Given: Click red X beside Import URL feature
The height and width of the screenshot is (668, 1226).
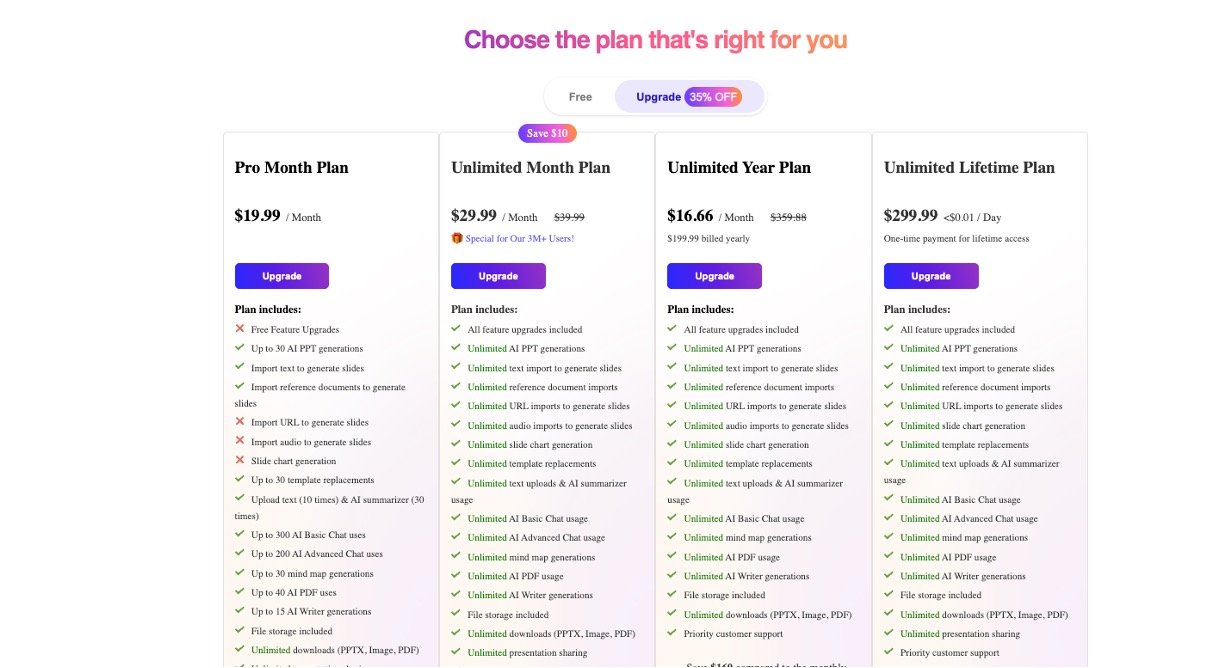Looking at the screenshot, I should [240, 422].
